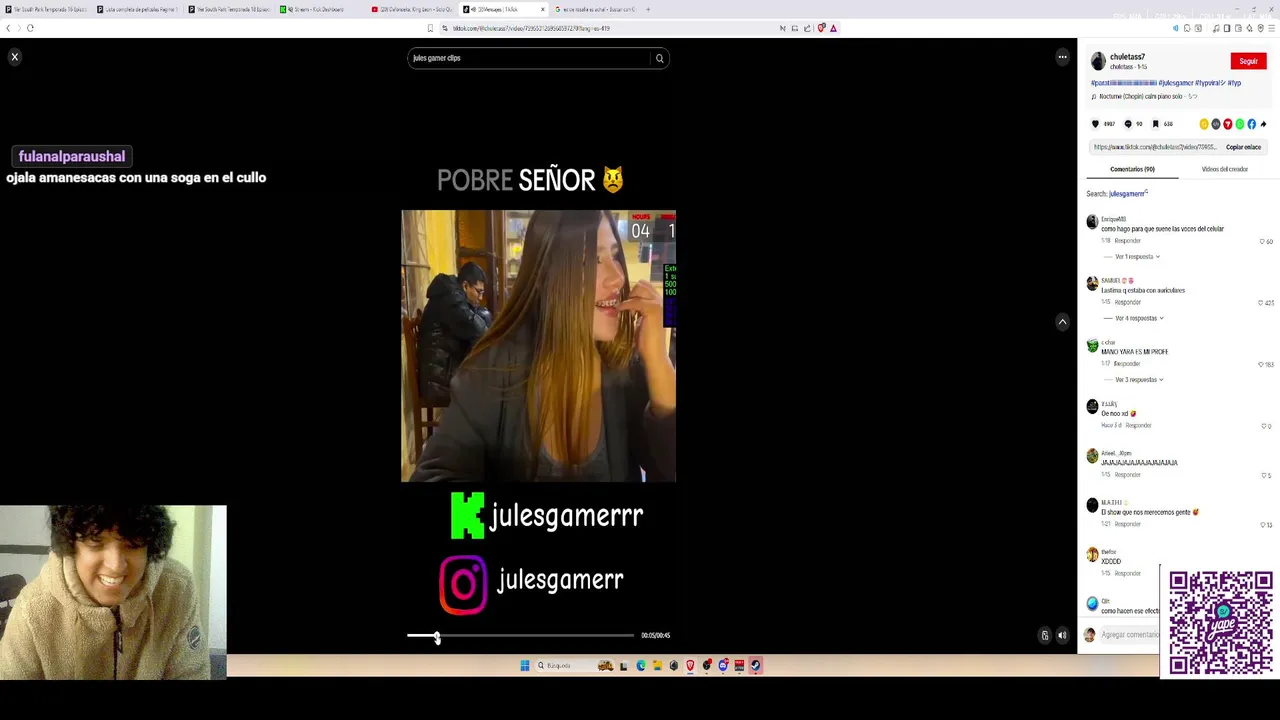Click the red send-to-friends icon
This screenshot has height=720, width=1280.
pos(1228,124)
